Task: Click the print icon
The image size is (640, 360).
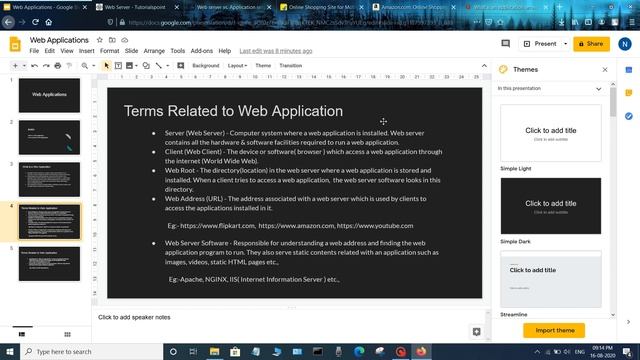Action: tap(58, 66)
